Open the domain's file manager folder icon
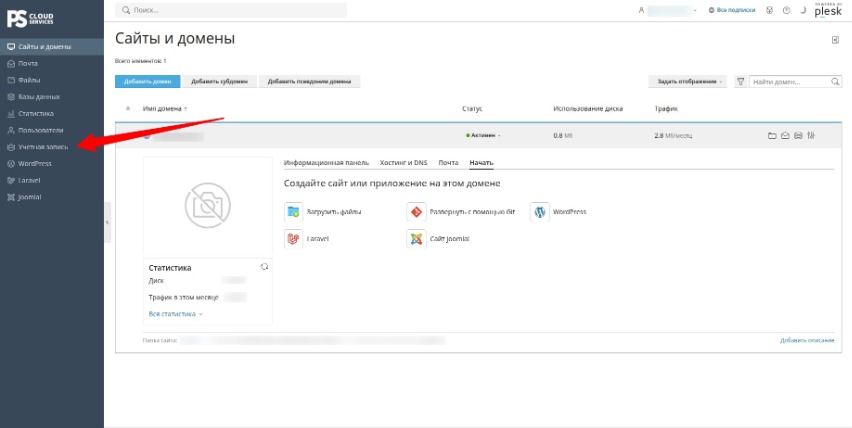The width and height of the screenshot is (852, 428). 772,136
